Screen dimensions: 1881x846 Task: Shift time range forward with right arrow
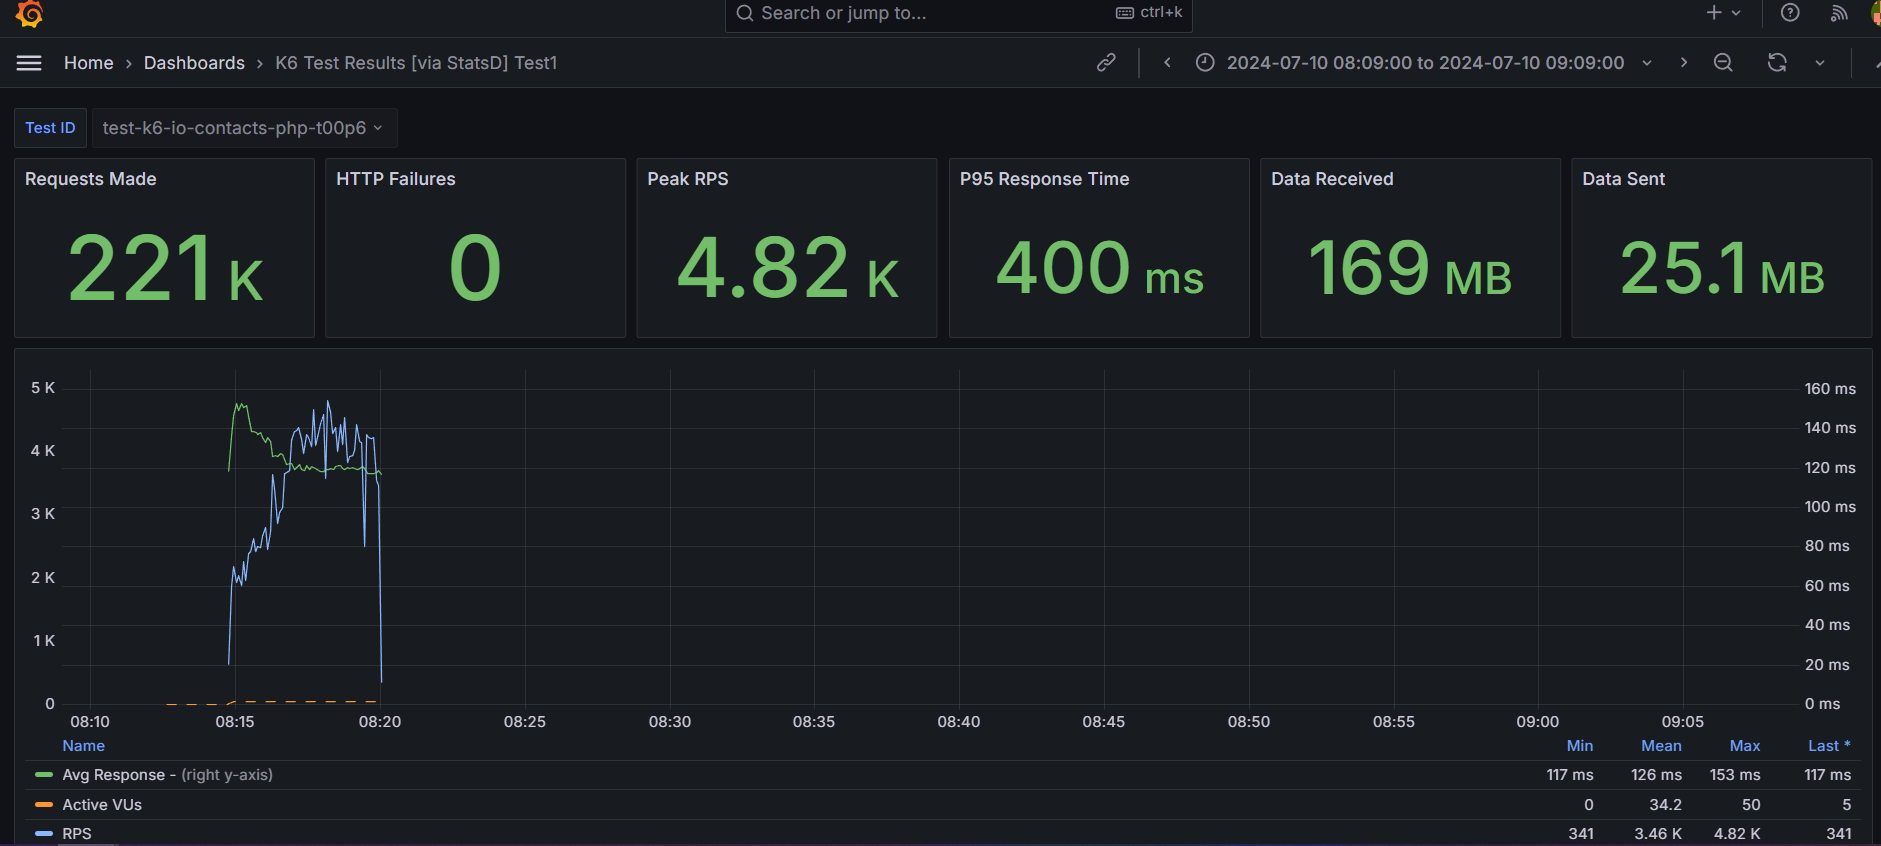click(x=1684, y=63)
